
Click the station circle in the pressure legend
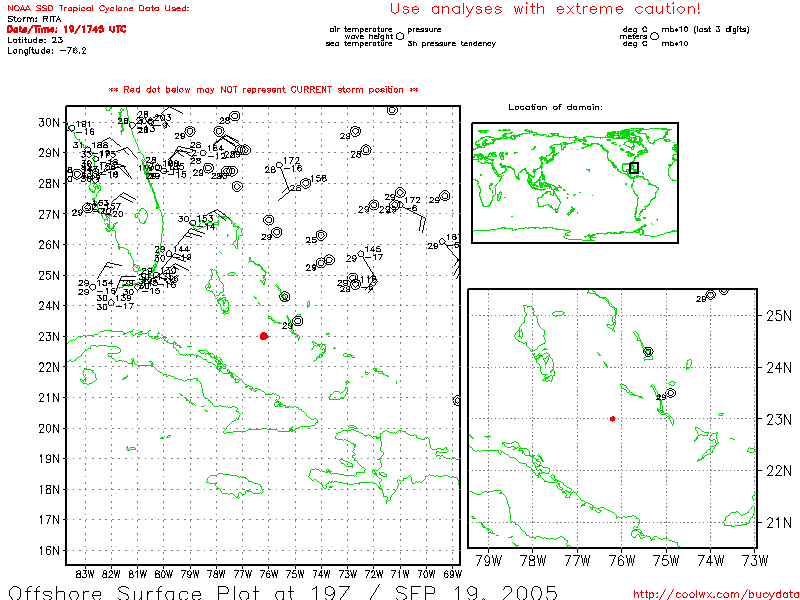[400, 35]
